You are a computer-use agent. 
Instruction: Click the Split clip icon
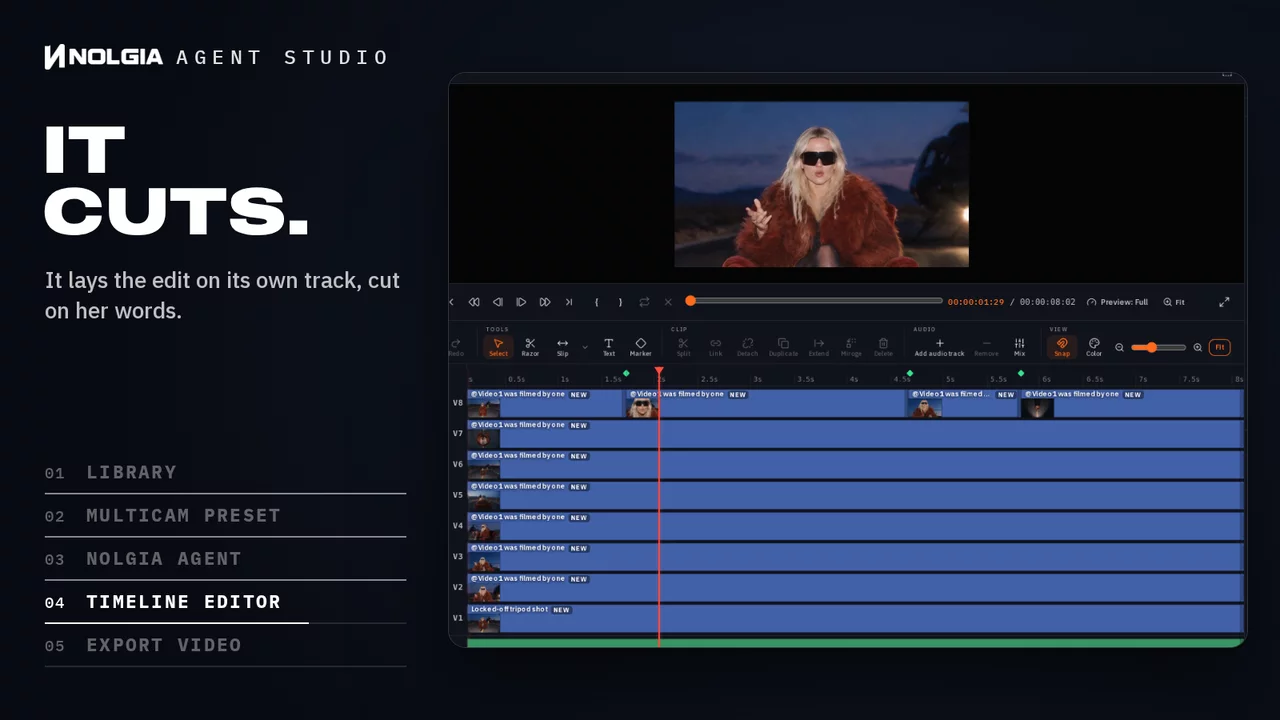point(683,346)
